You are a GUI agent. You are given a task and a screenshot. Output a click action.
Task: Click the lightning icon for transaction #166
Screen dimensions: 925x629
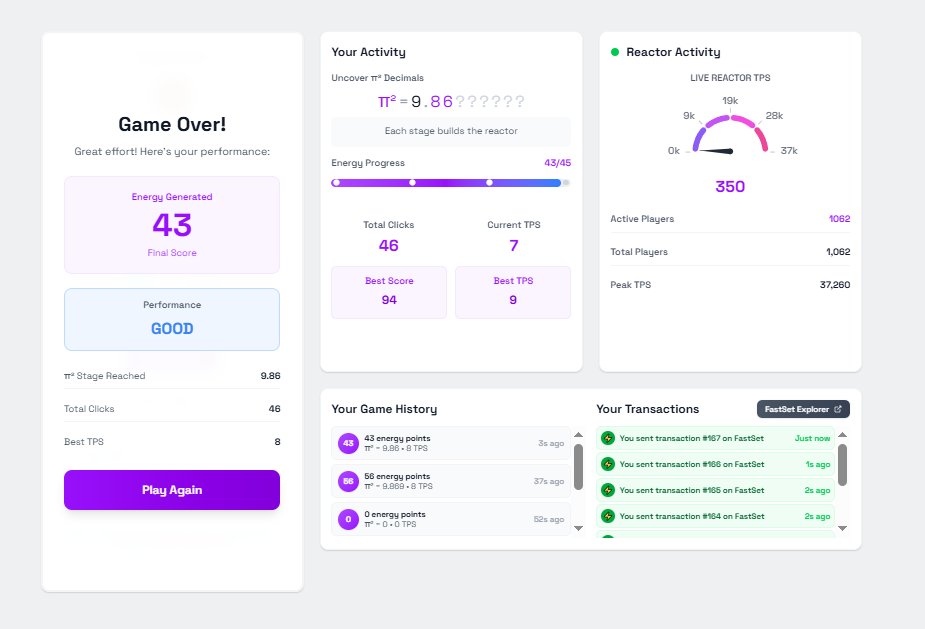tap(608, 464)
